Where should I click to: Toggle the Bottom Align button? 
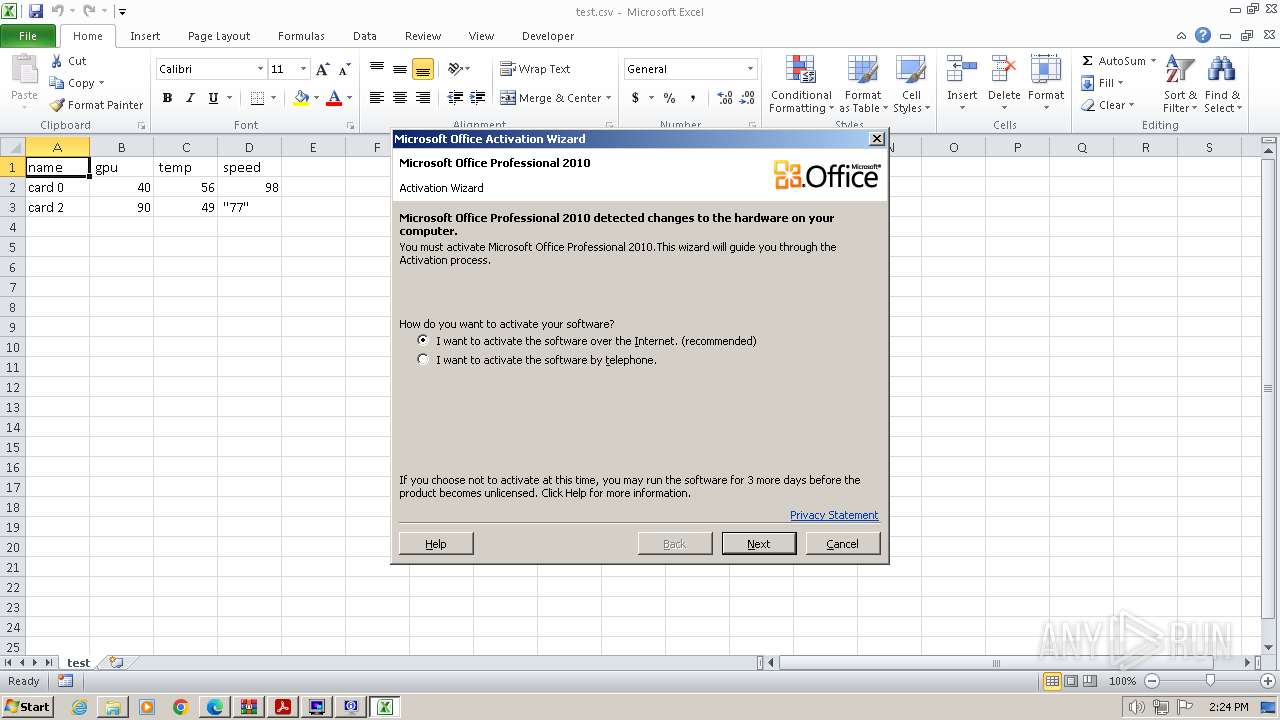[x=423, y=69]
